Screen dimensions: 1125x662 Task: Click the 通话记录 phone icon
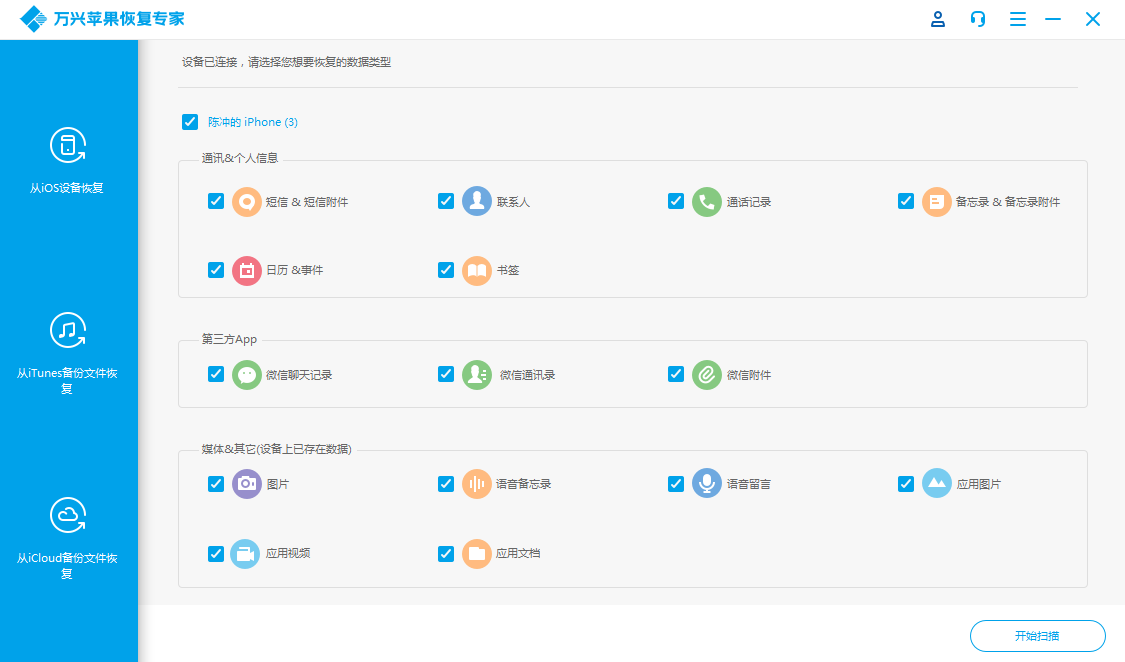pos(707,202)
